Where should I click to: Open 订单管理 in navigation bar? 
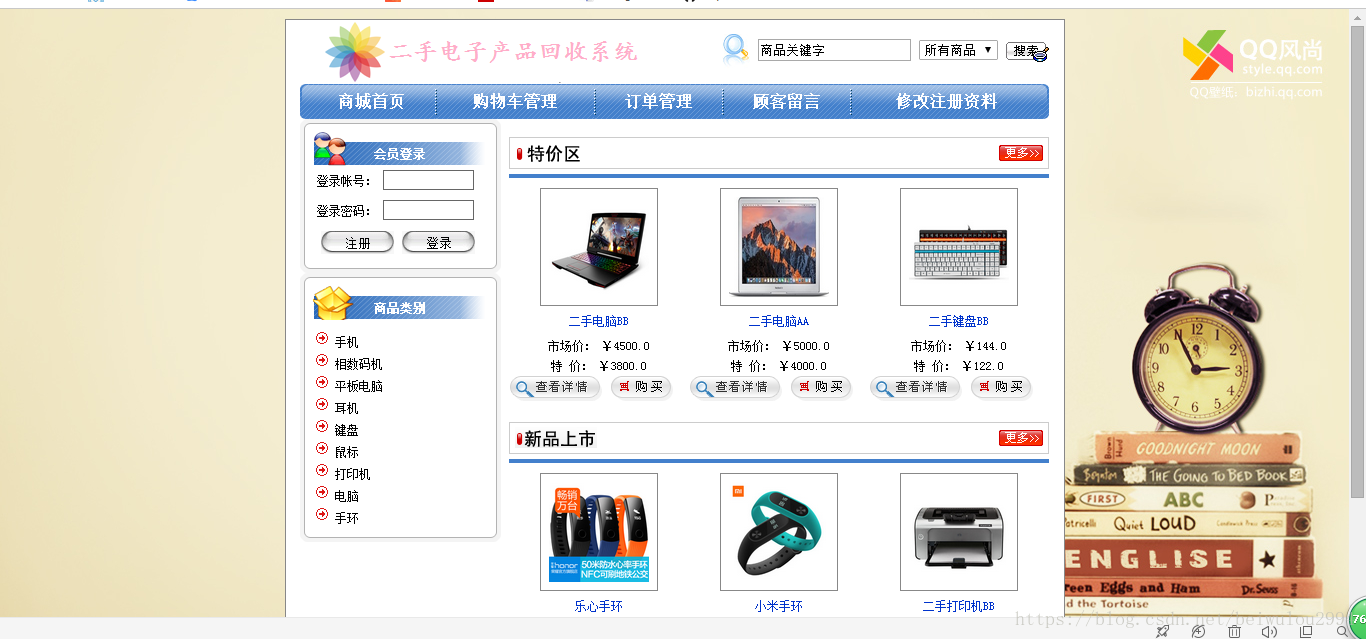pyautogui.click(x=659, y=102)
